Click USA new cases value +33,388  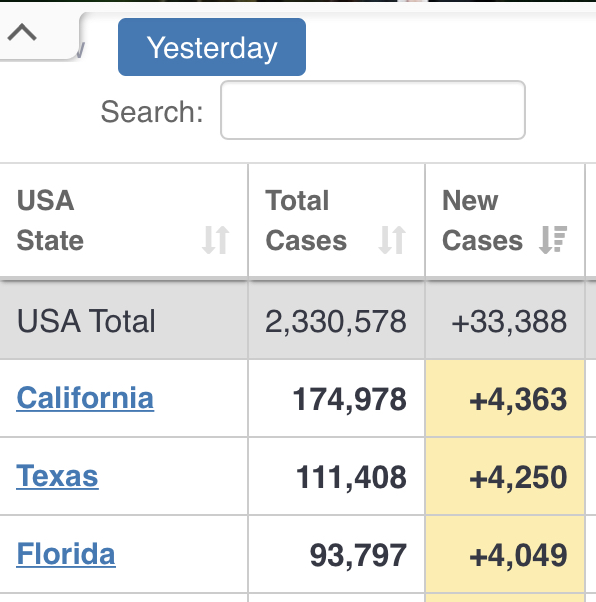[509, 321]
